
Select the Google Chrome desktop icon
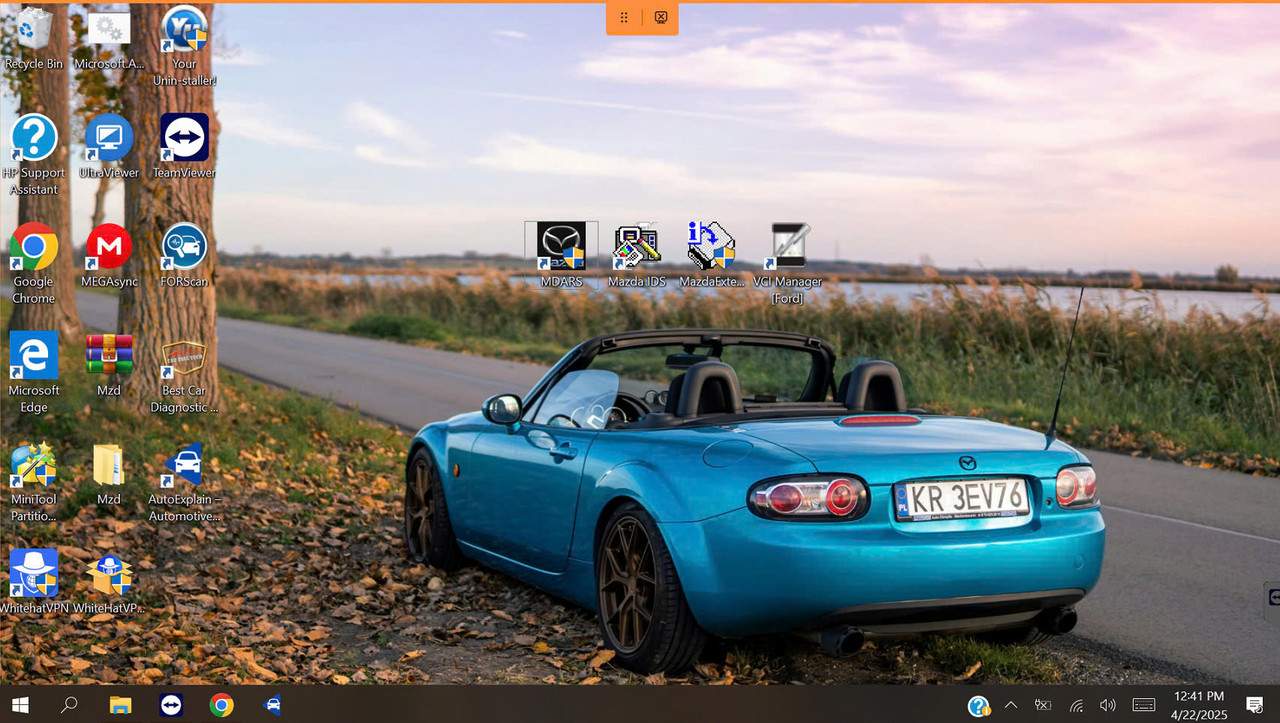click(x=34, y=264)
